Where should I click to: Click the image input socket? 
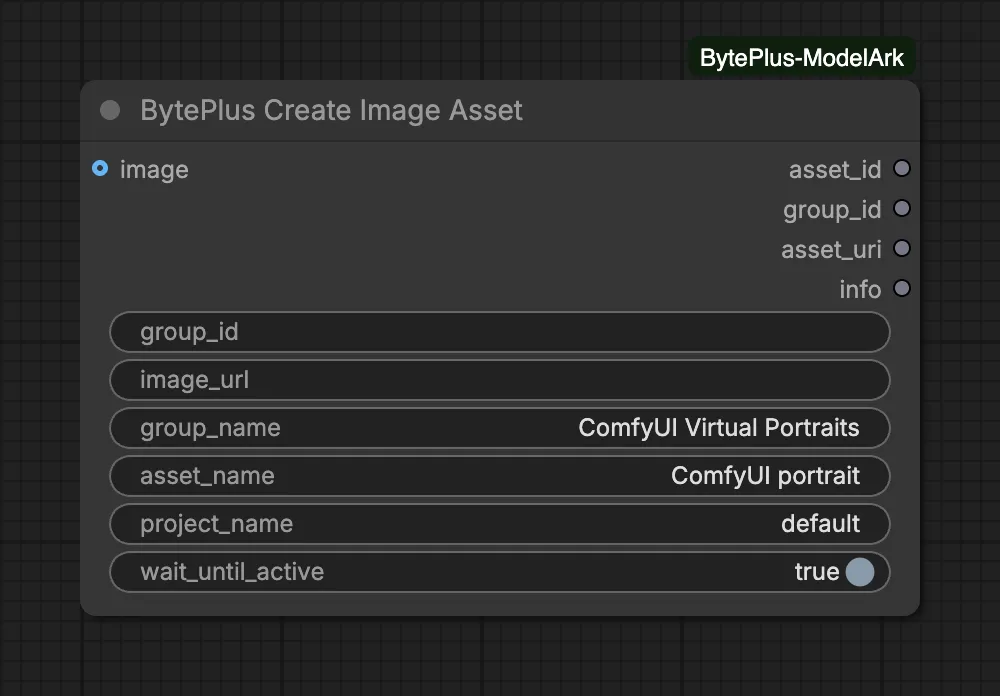[100, 168]
